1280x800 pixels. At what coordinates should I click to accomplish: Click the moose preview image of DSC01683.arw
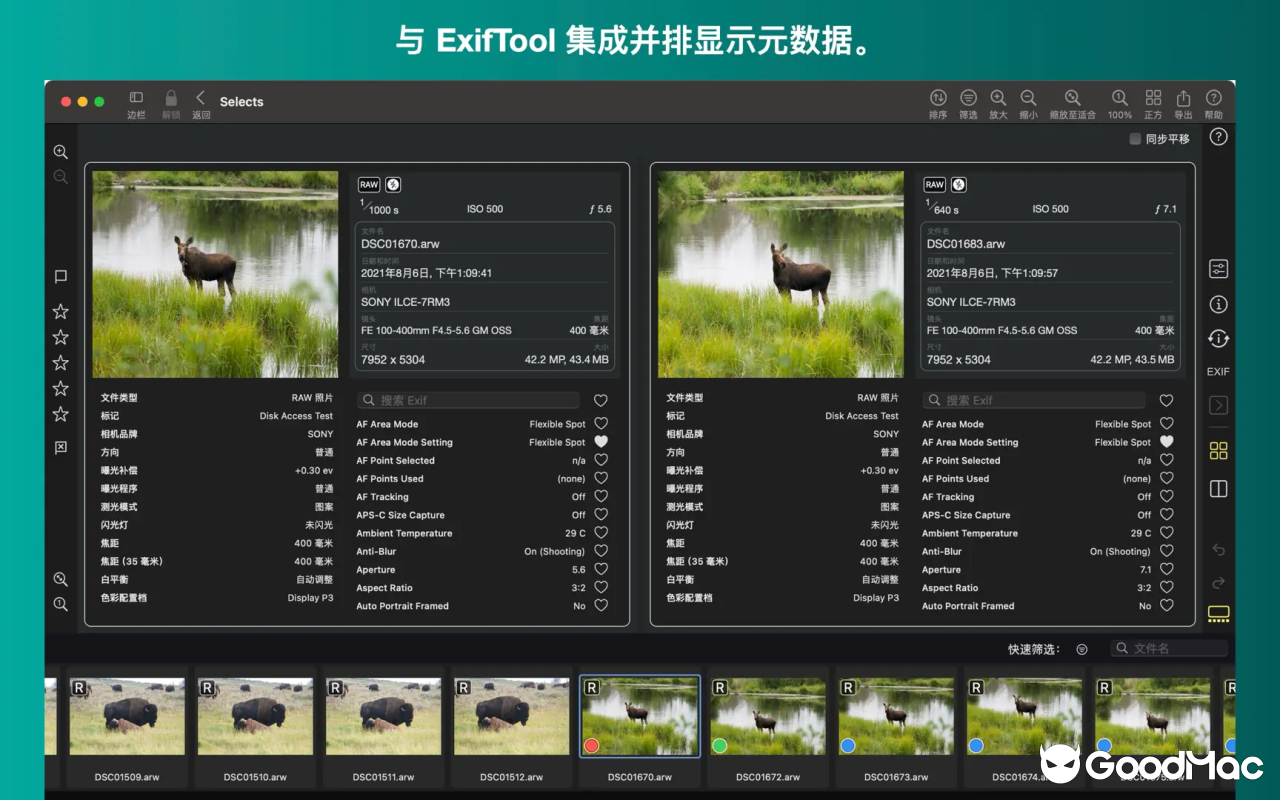point(780,274)
